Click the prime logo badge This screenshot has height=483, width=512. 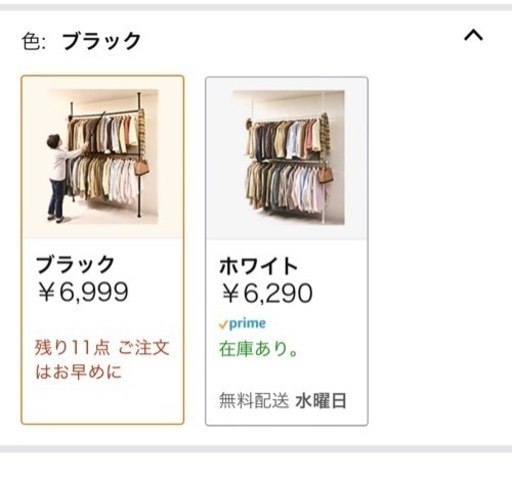[242, 323]
